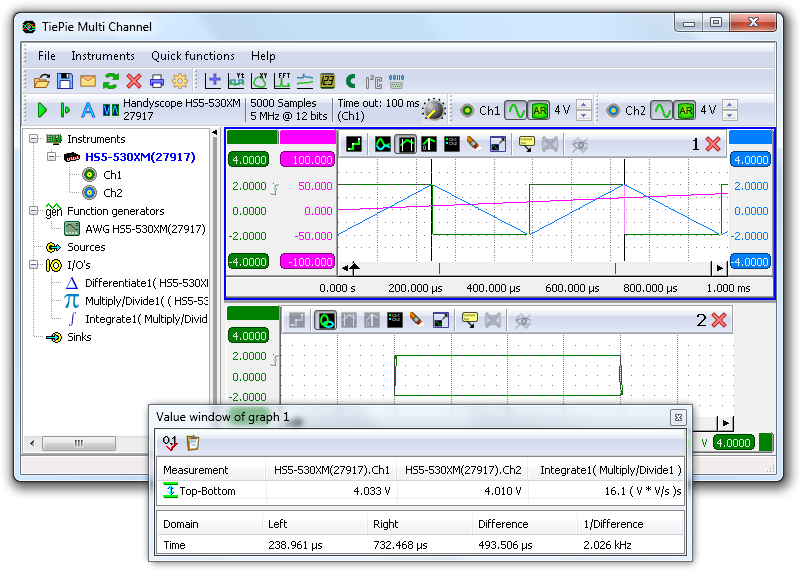Open the Help menu
Viewport: 801px width, 571px height.
[x=263, y=56]
